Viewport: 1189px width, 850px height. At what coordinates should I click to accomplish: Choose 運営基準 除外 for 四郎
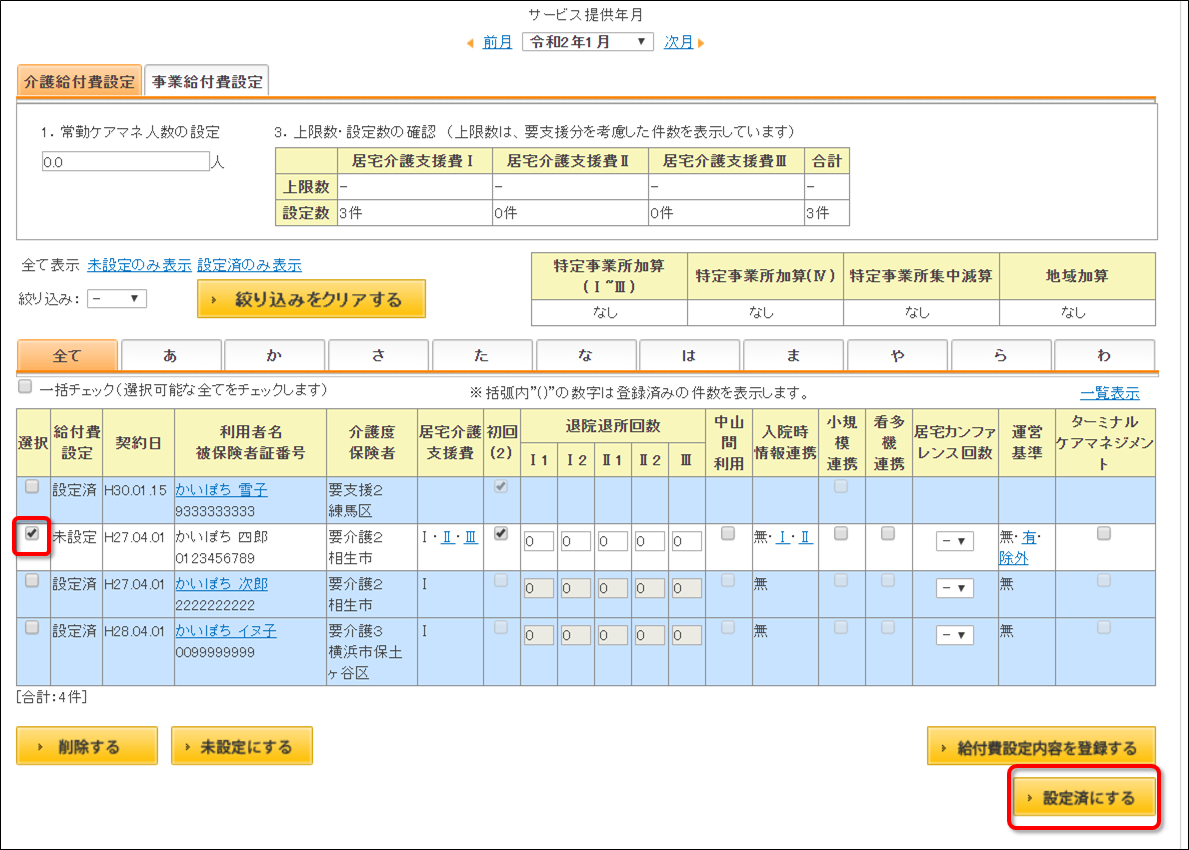point(1014,558)
